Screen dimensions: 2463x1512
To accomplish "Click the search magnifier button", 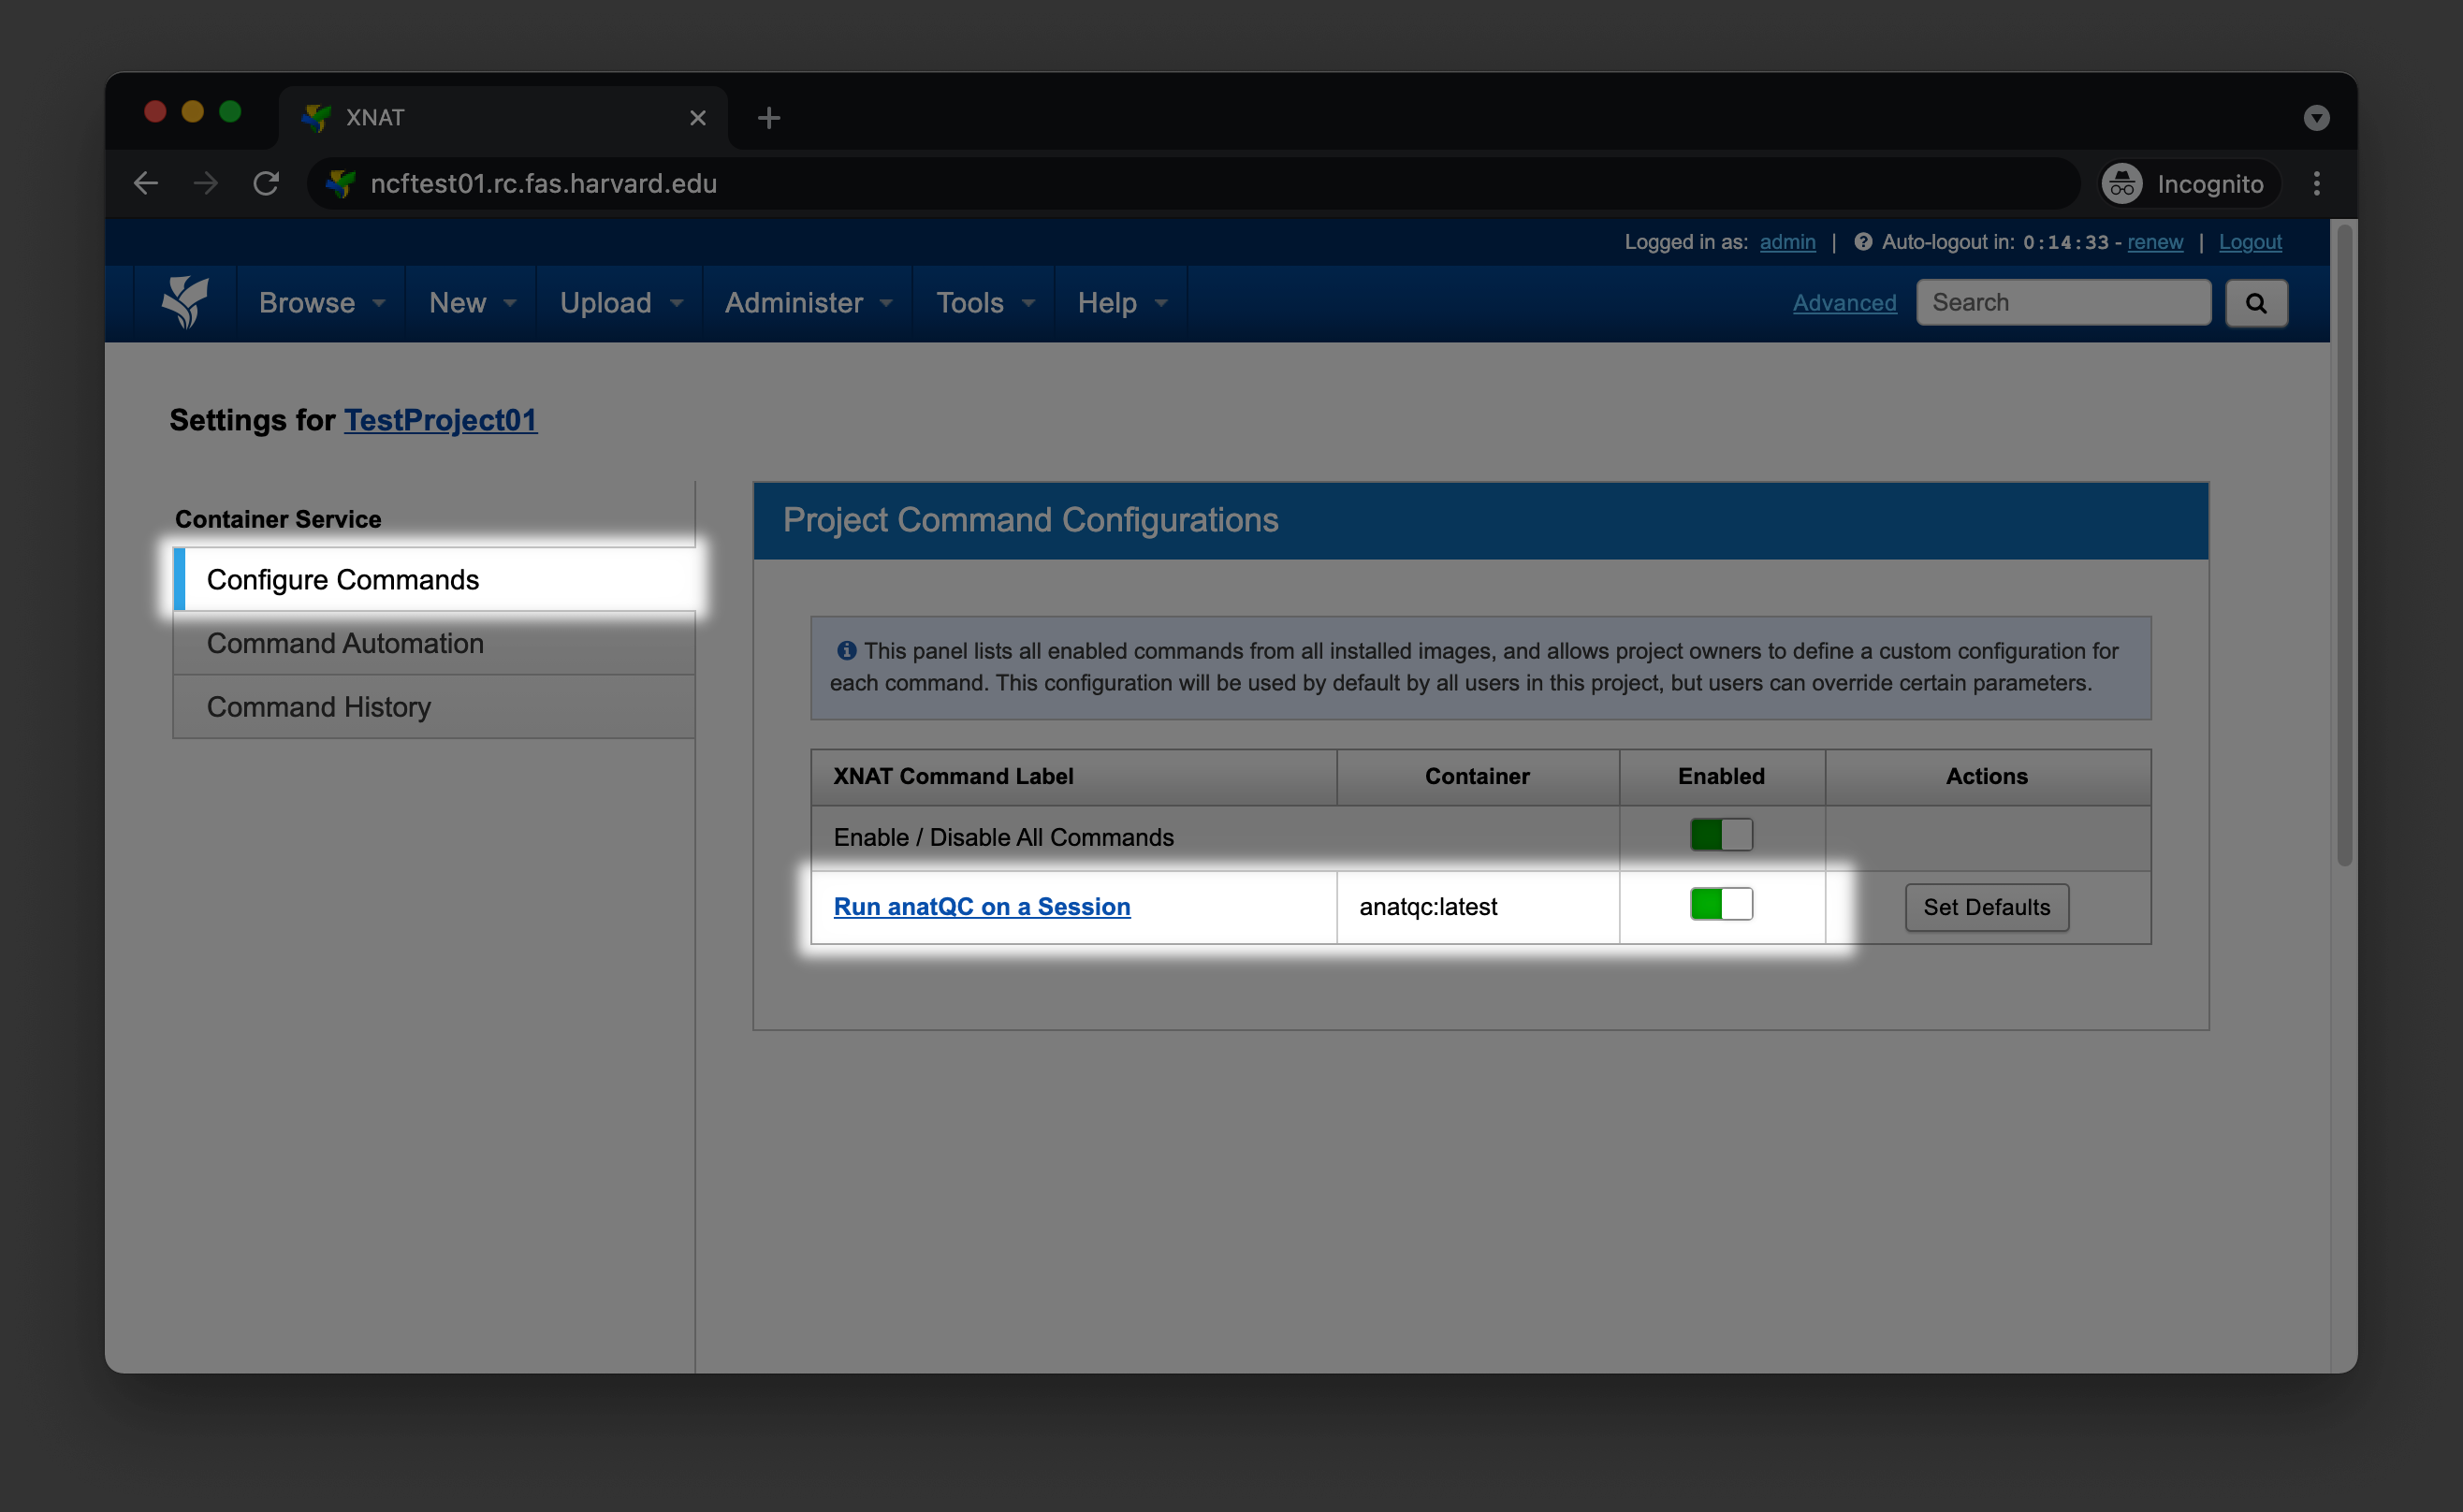I will pyautogui.click(x=2256, y=303).
